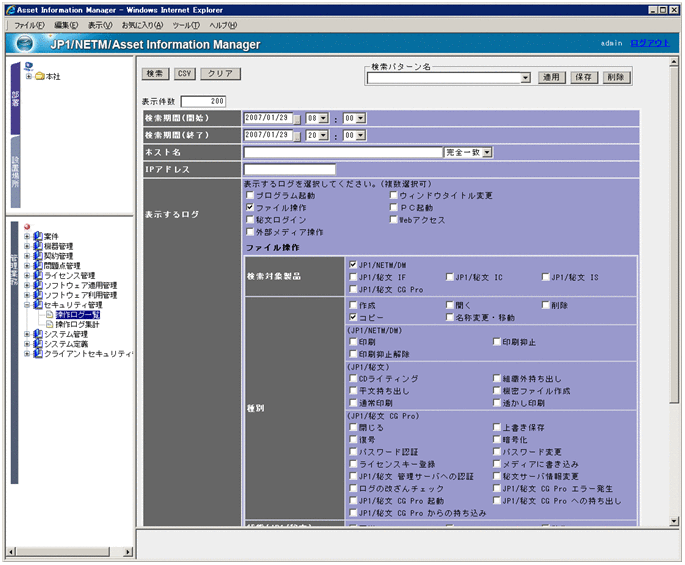Click the 本社 folder icon
This screenshot has width=685, height=565.
coord(40,76)
